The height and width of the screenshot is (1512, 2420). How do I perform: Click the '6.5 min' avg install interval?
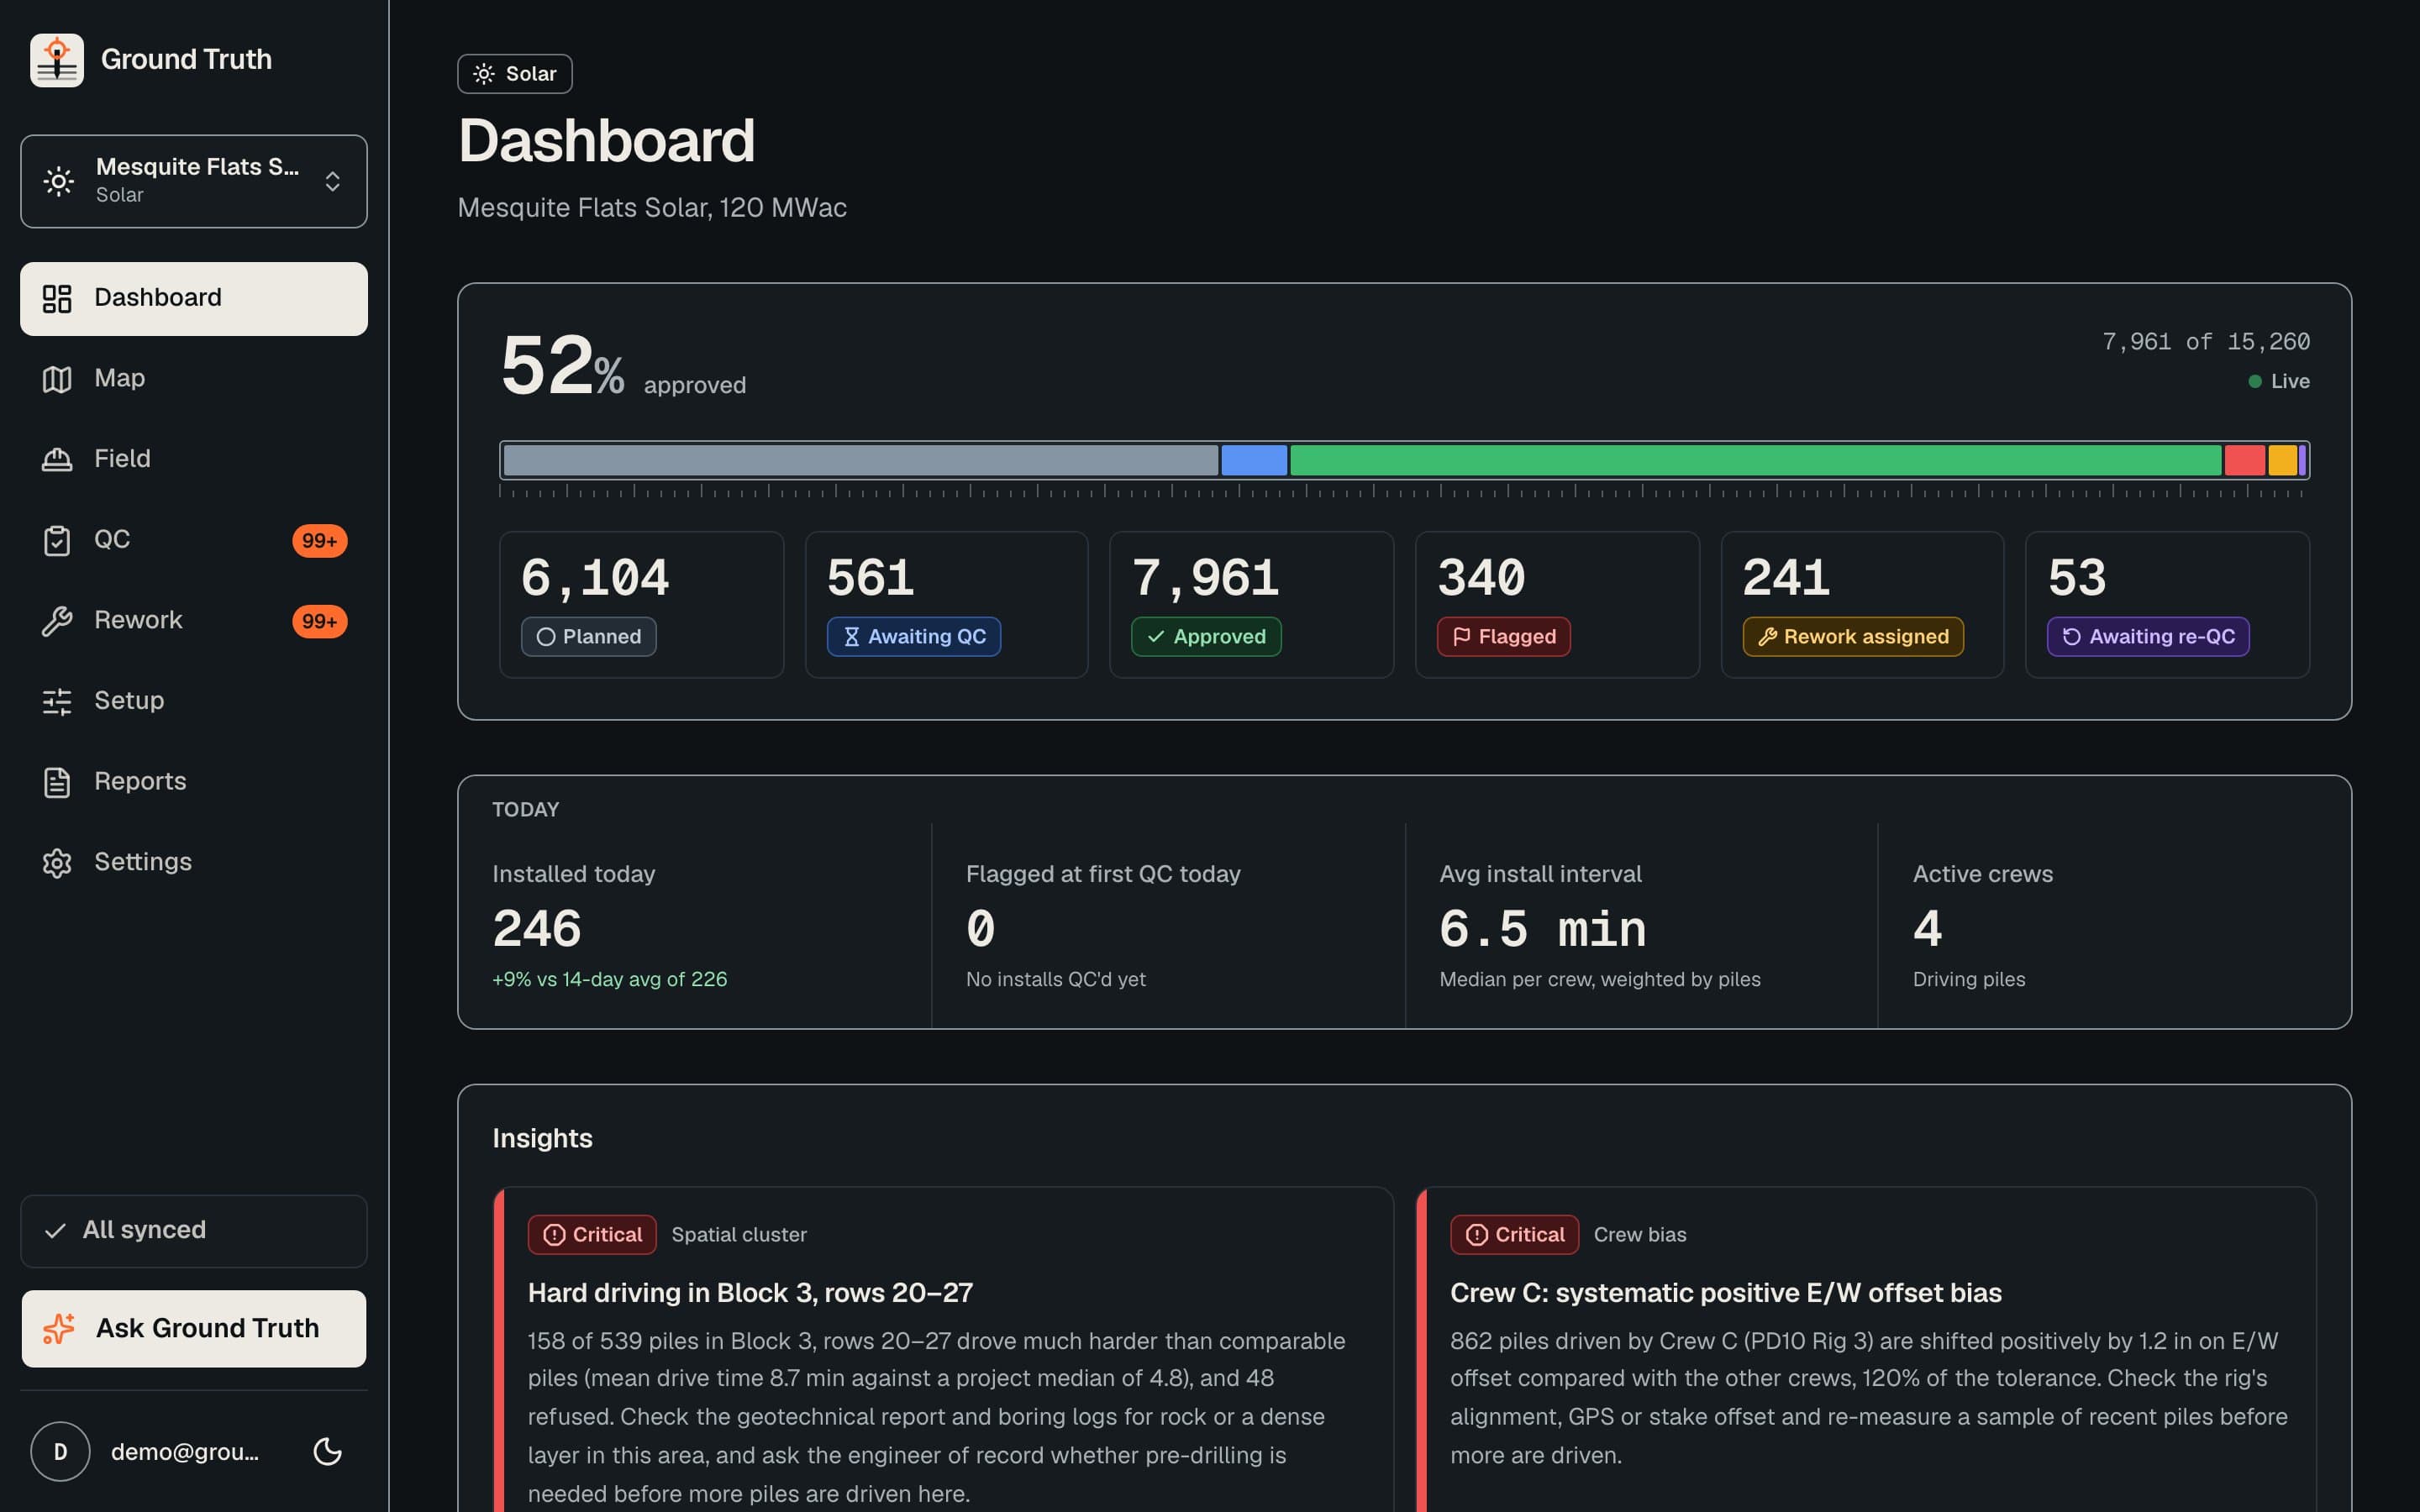pos(1543,929)
